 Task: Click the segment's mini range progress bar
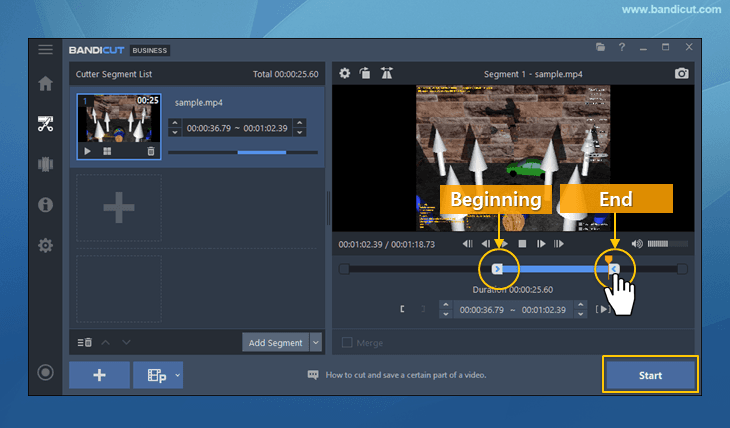coord(243,152)
